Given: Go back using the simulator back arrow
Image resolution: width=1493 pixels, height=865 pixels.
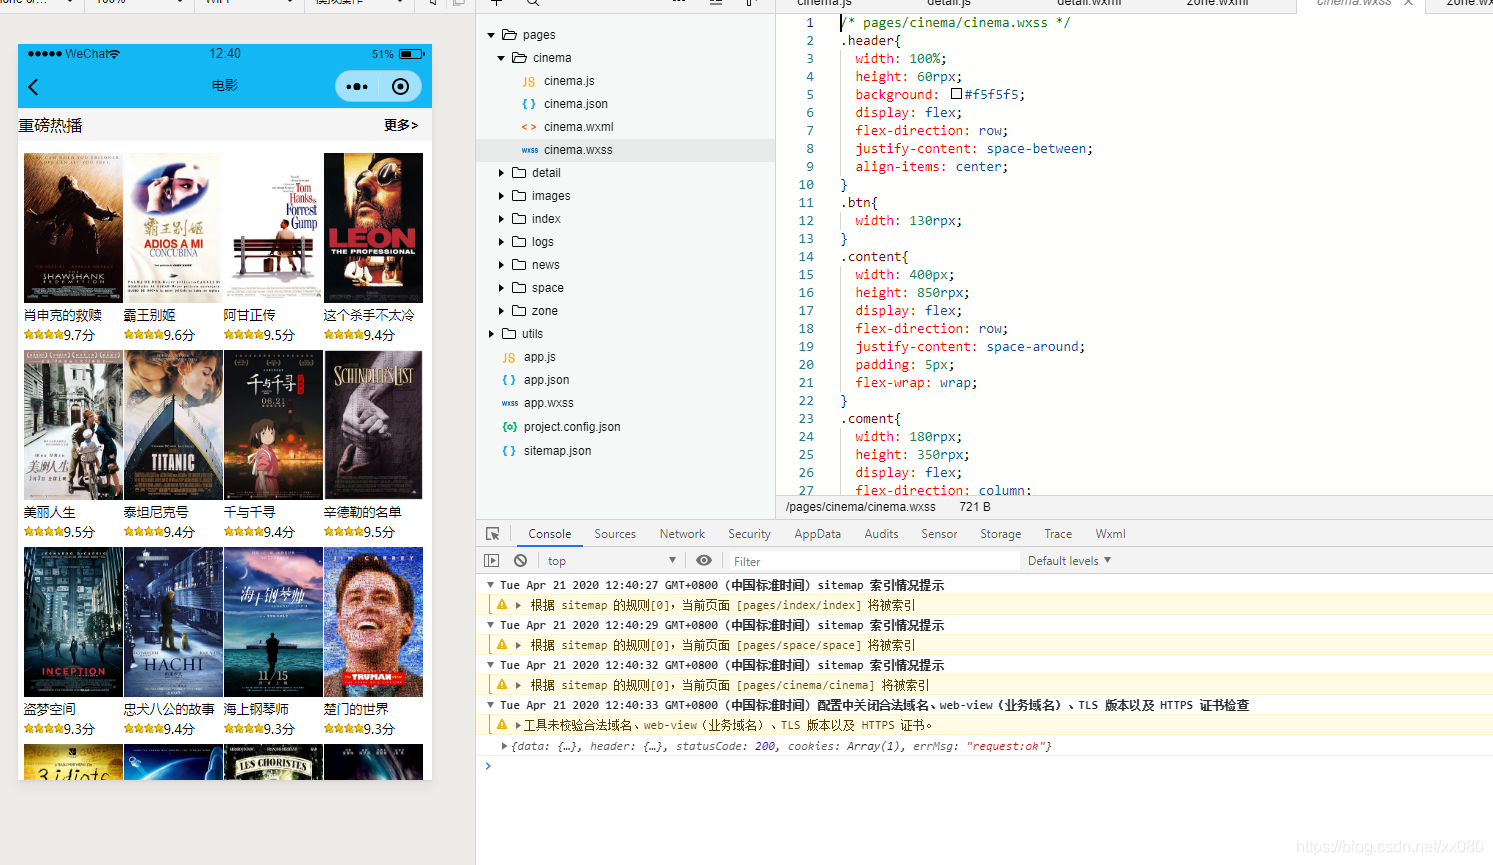Looking at the screenshot, I should coord(33,87).
